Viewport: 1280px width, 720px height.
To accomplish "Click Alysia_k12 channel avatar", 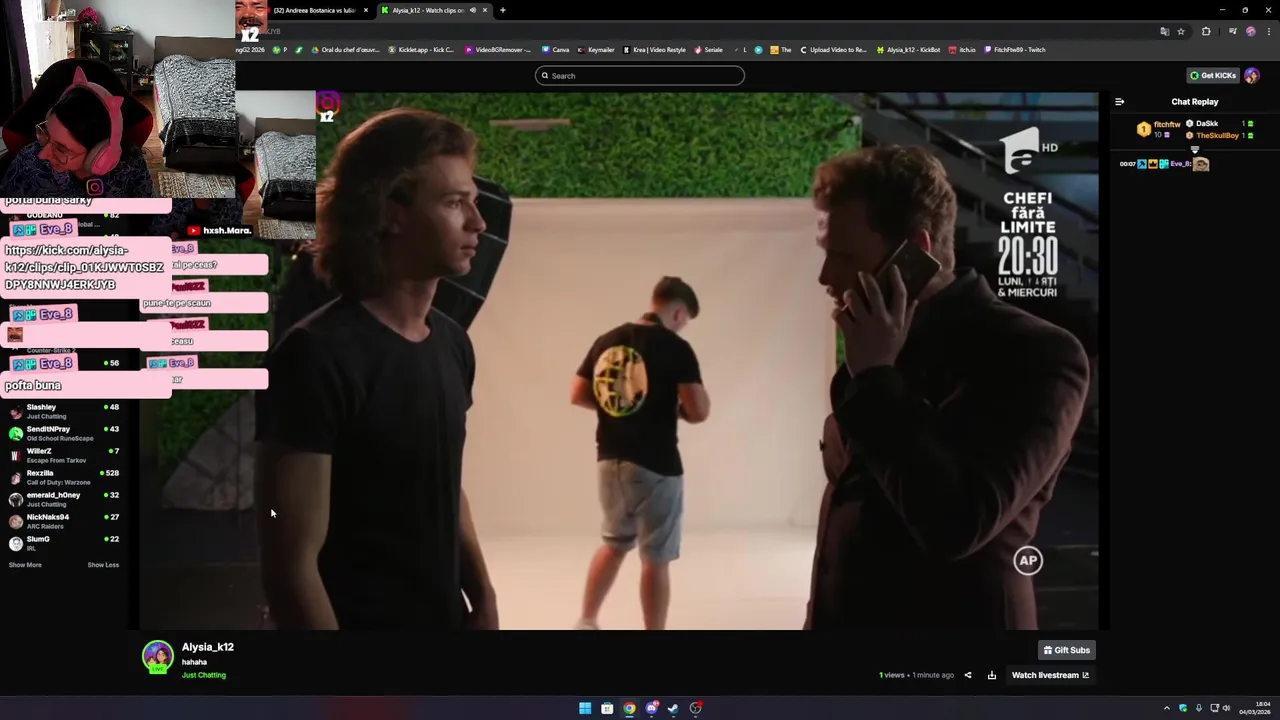I will [158, 657].
